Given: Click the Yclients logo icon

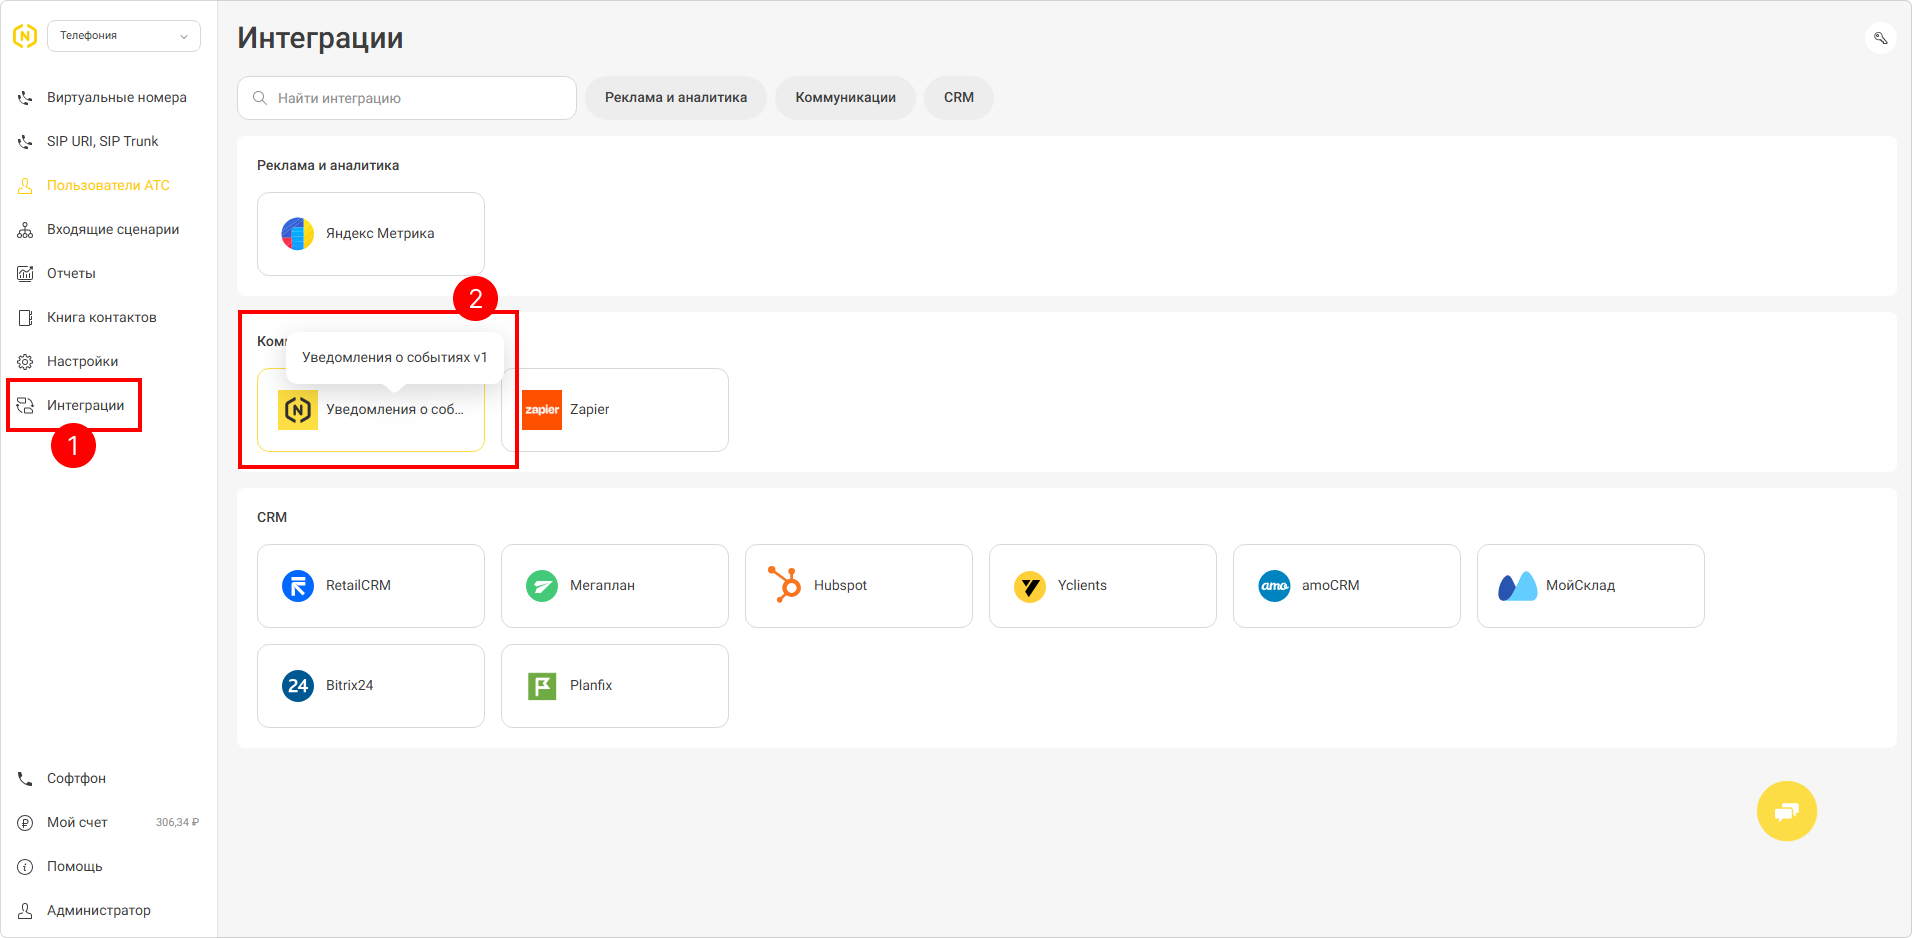Looking at the screenshot, I should (1030, 586).
